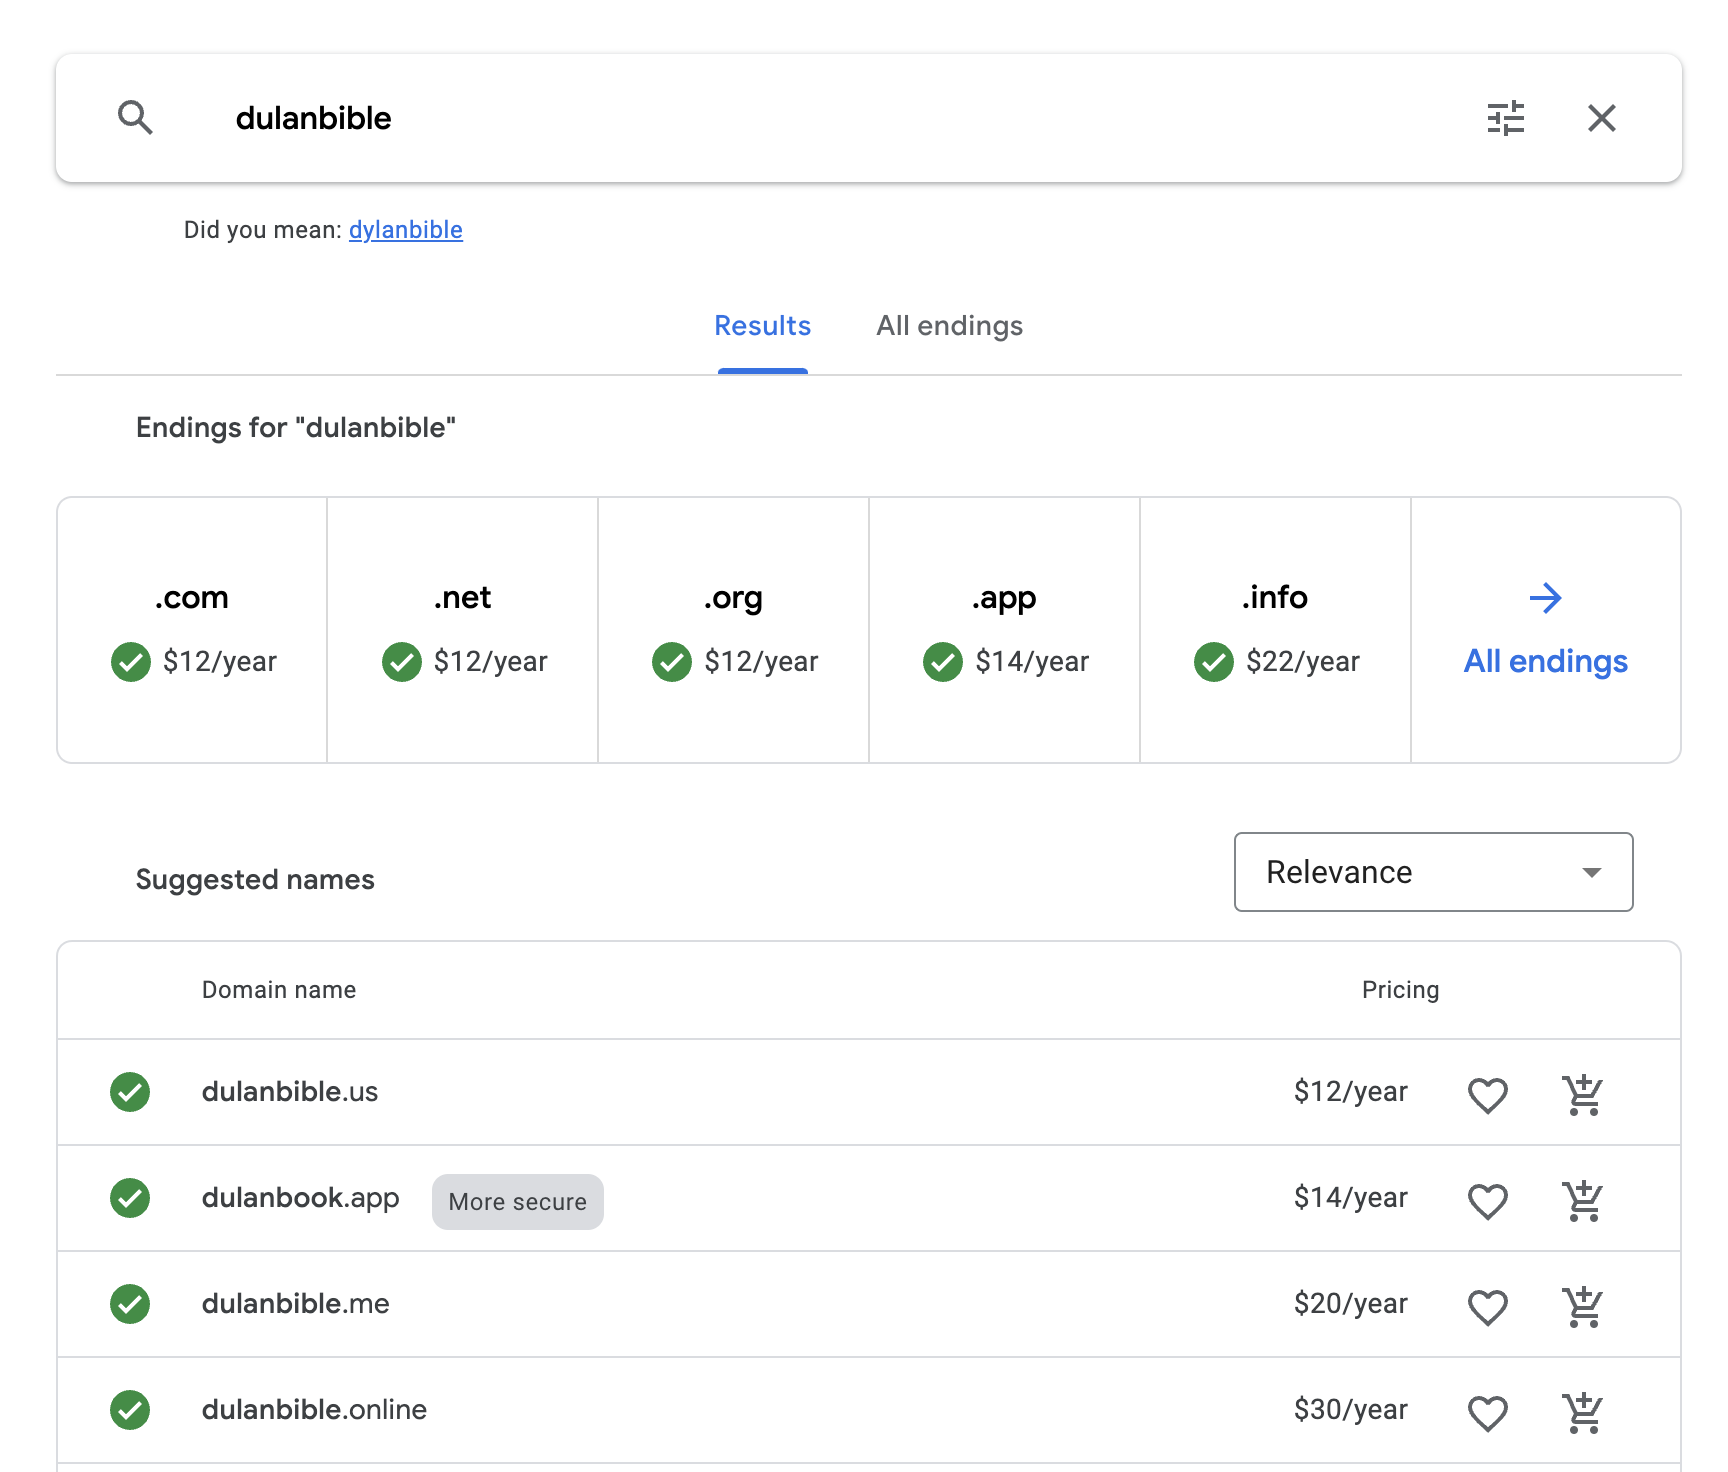Toggle favorite heart for dulanbible.me
Screen dimensions: 1728x1472
point(1487,1306)
